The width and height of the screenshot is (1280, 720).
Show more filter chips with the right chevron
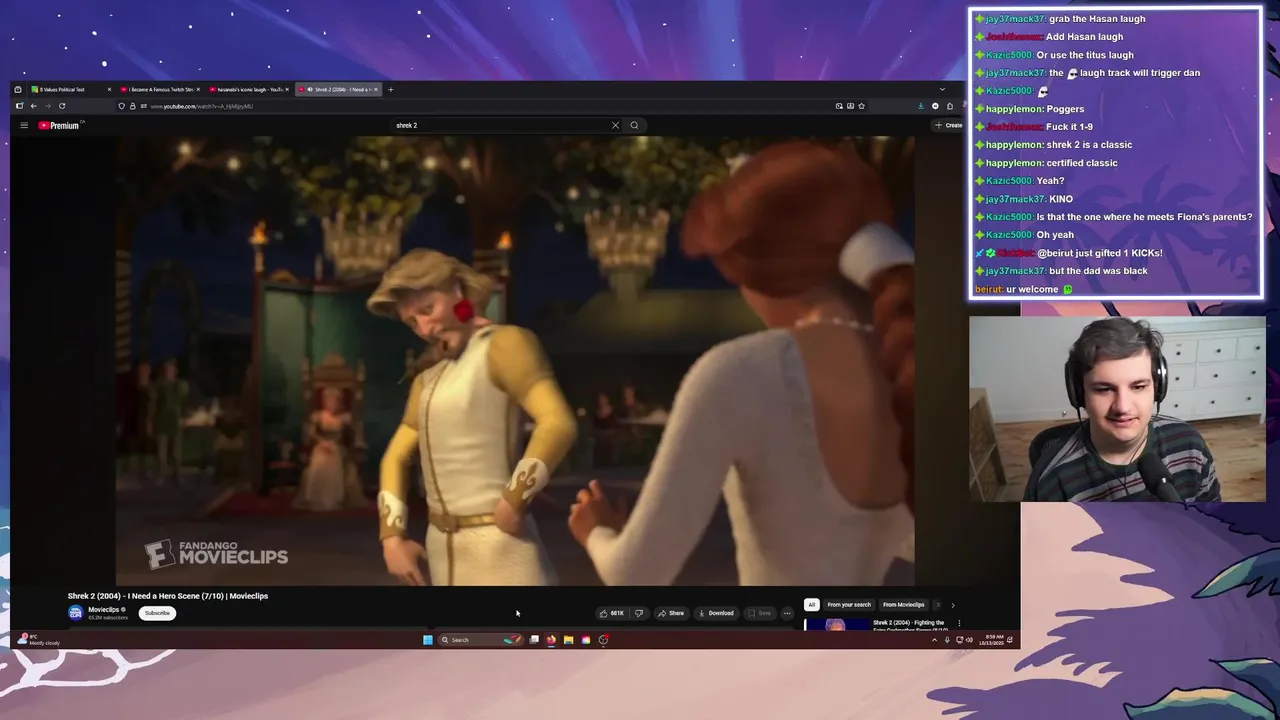(x=952, y=605)
